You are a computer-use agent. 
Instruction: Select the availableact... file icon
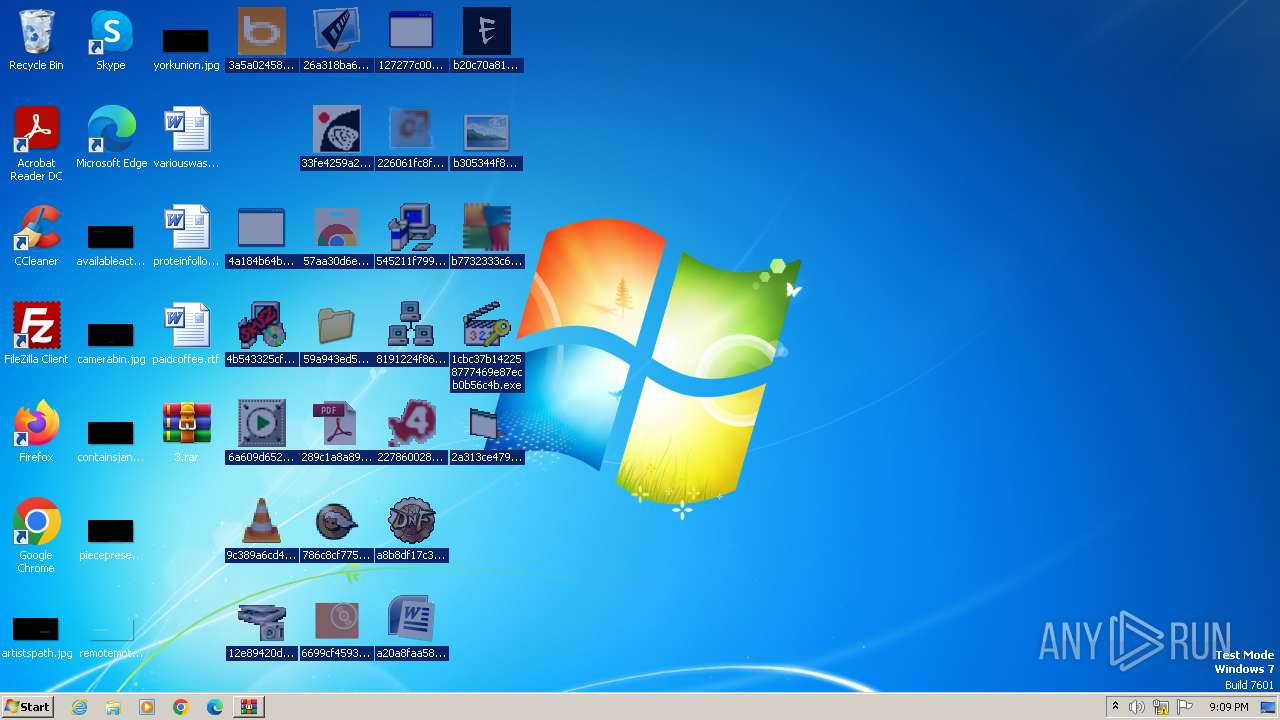pyautogui.click(x=111, y=237)
